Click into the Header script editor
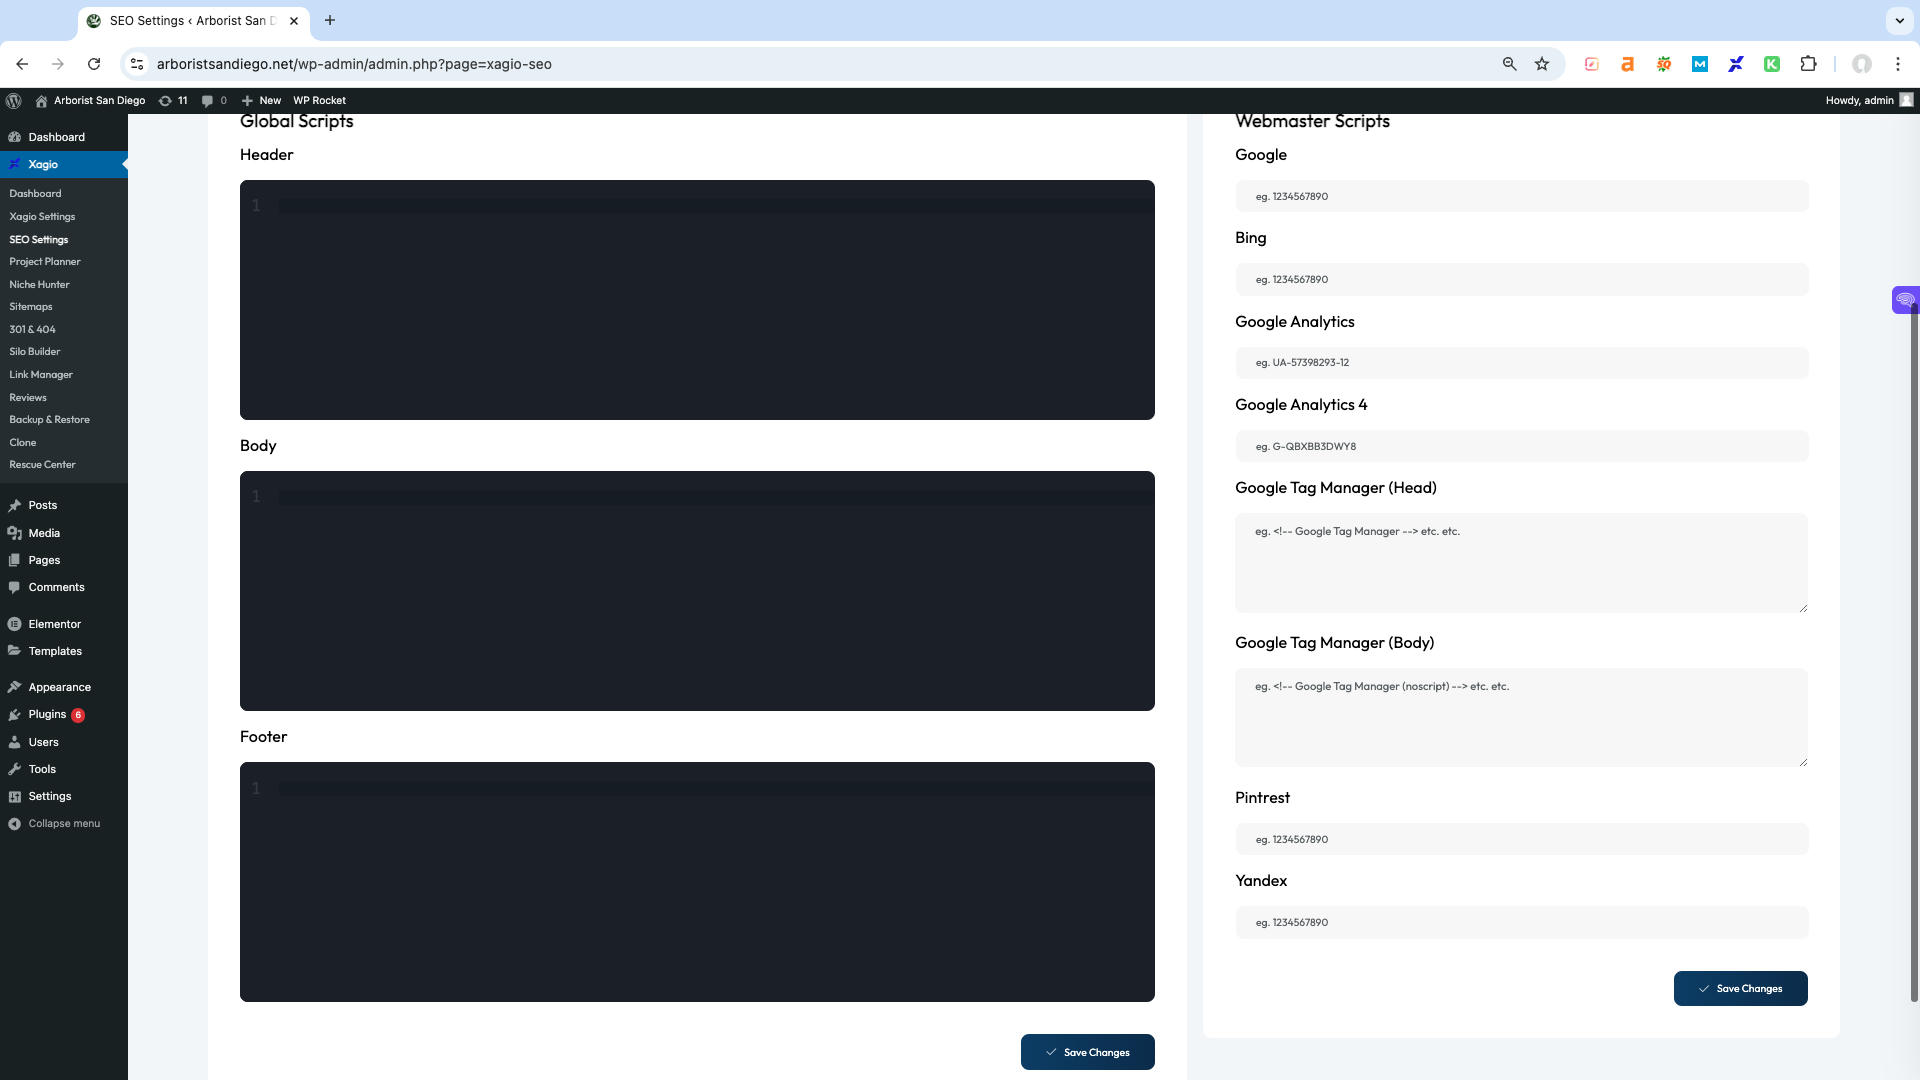This screenshot has width=1920, height=1080. [697, 300]
